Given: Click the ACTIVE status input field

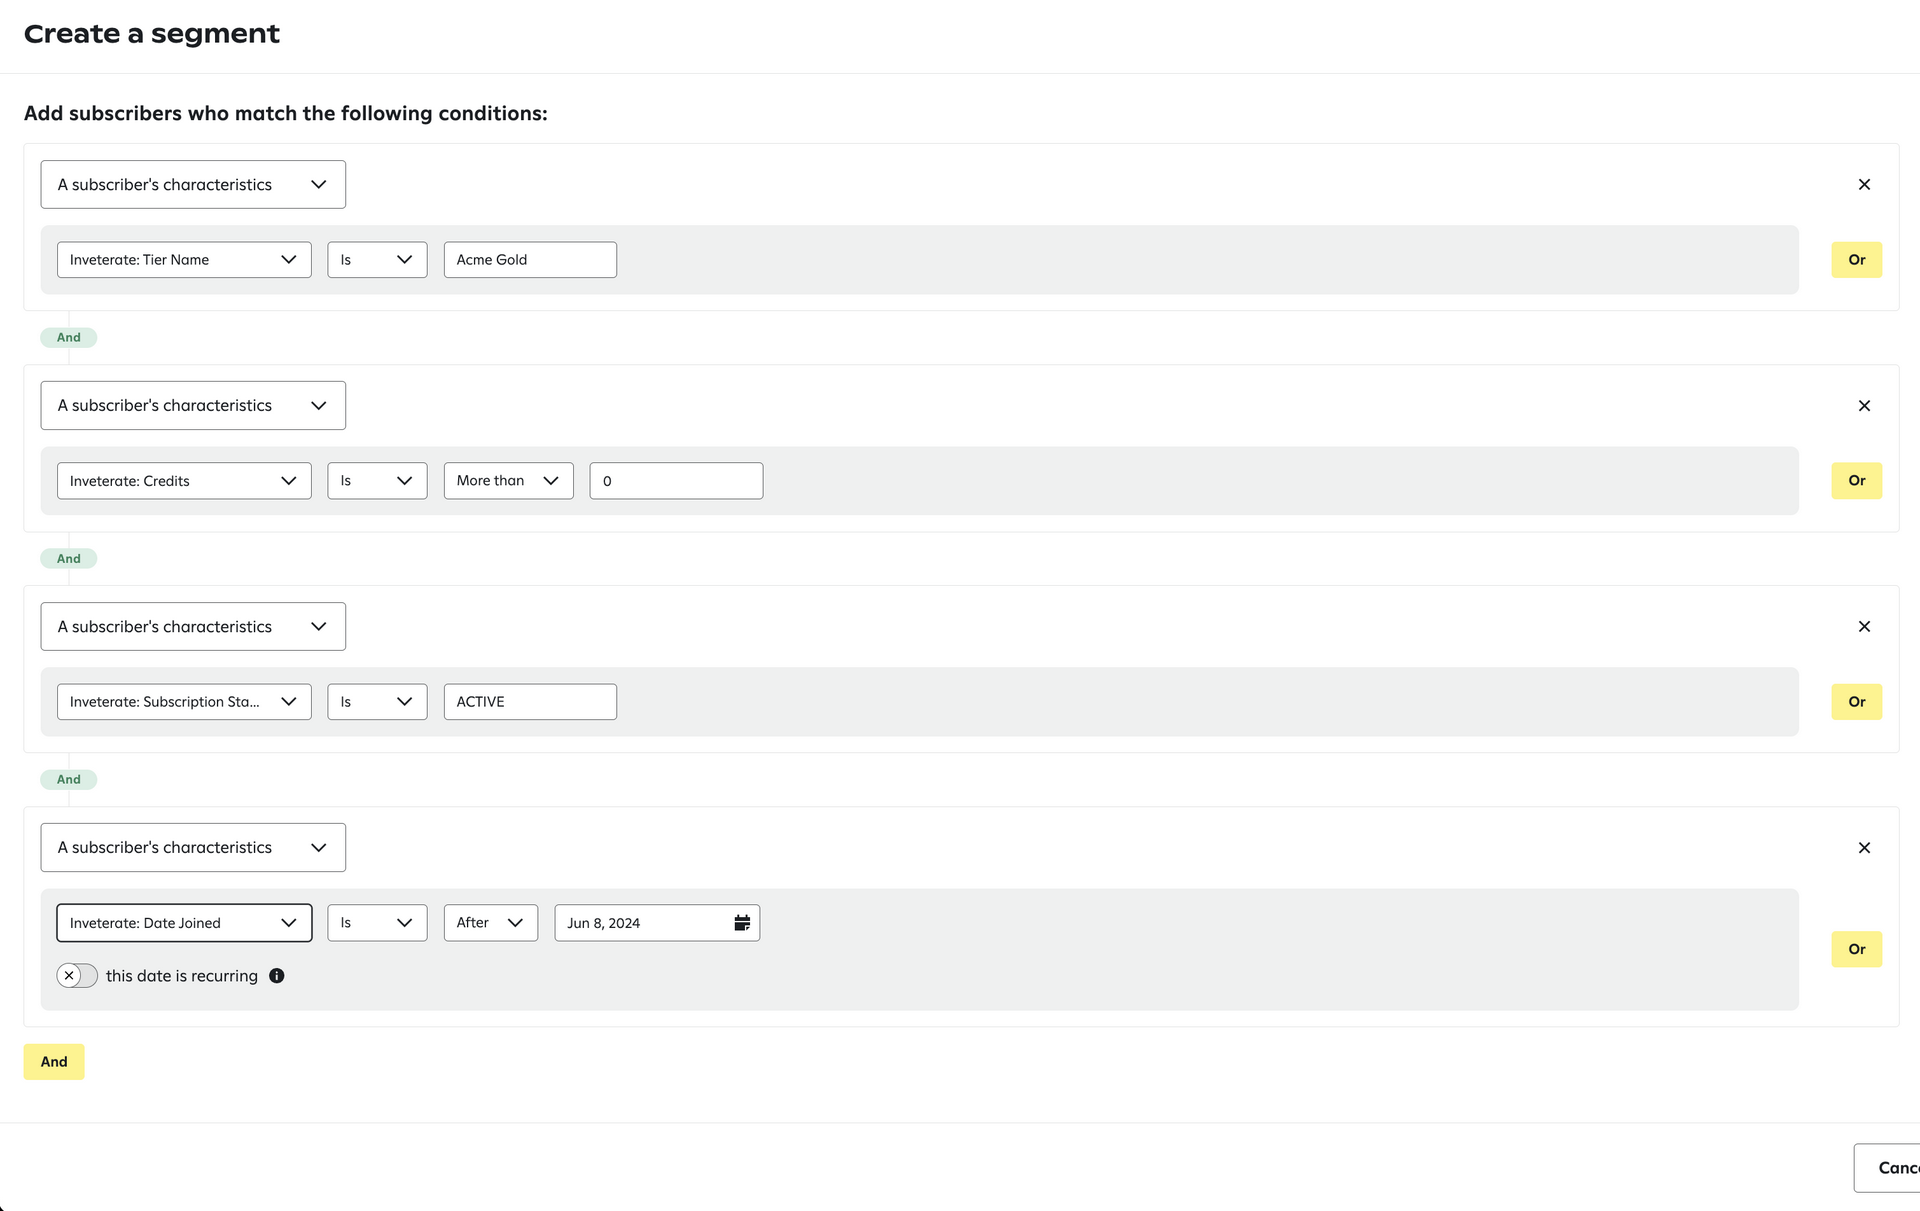Looking at the screenshot, I should coord(530,702).
